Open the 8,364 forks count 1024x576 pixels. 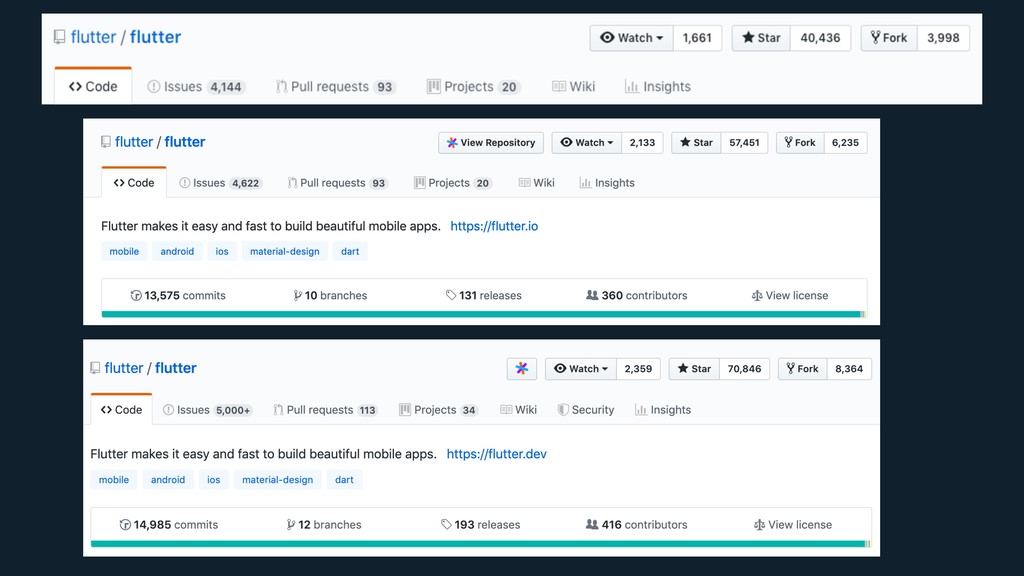(849, 368)
